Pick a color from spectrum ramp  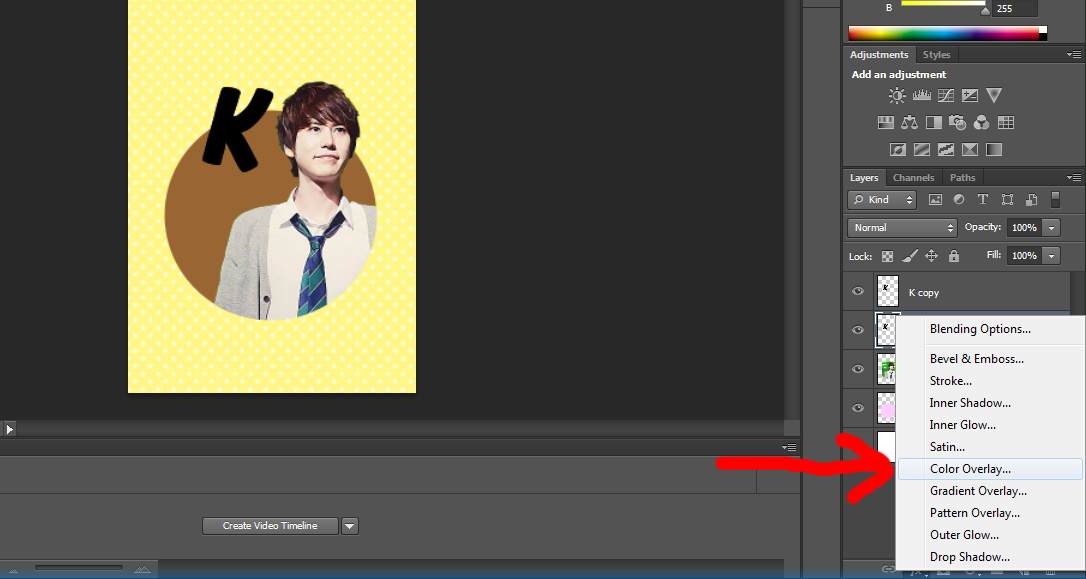(x=947, y=33)
